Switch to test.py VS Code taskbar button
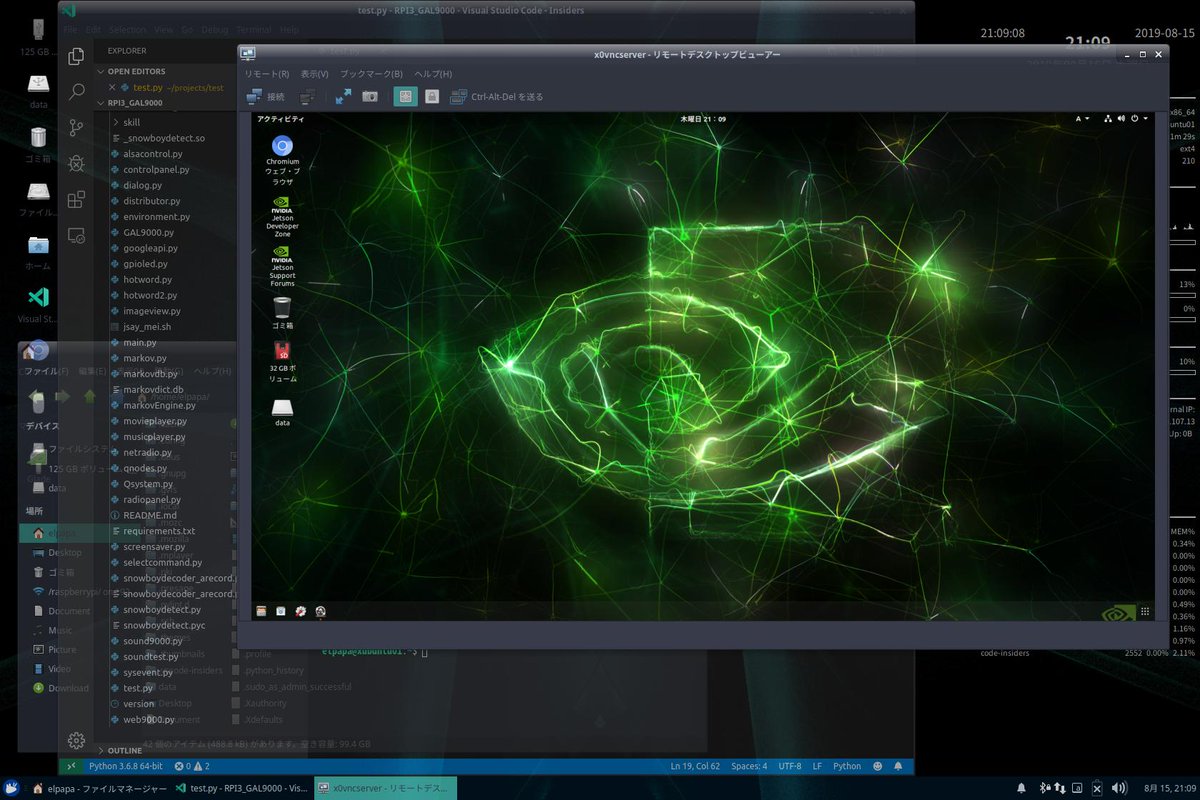Screen dimensions: 1200x800 tap(242, 789)
